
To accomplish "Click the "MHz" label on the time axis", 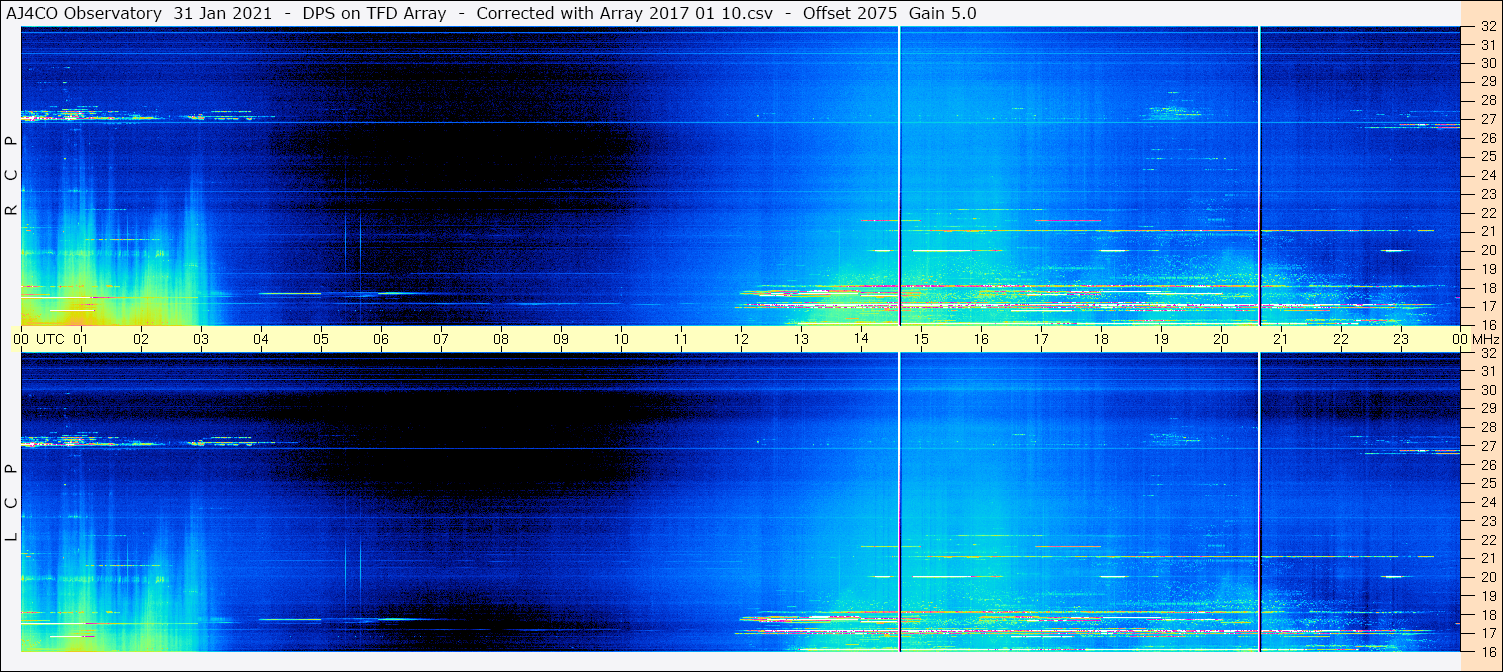I will [x=1486, y=339].
